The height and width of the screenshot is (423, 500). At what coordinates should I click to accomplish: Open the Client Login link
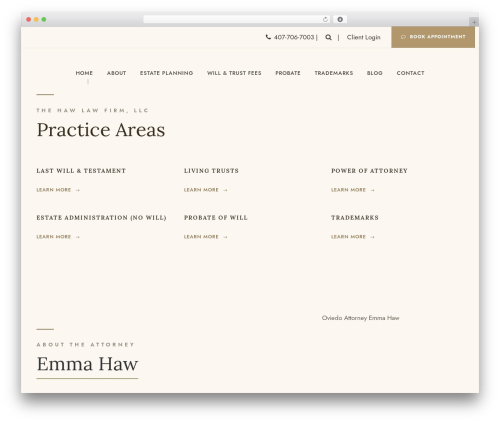(x=363, y=37)
